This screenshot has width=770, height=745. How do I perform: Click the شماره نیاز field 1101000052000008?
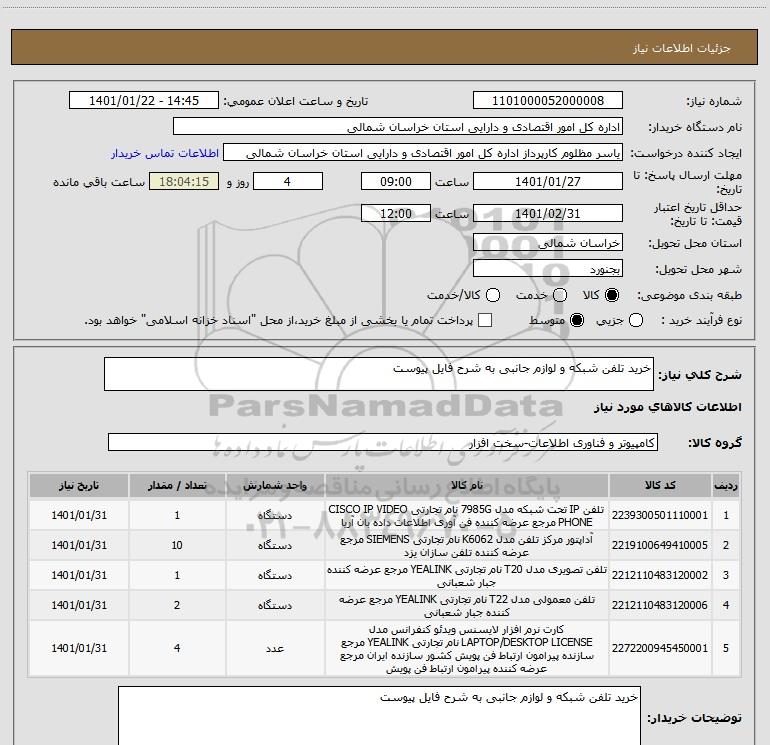click(548, 100)
